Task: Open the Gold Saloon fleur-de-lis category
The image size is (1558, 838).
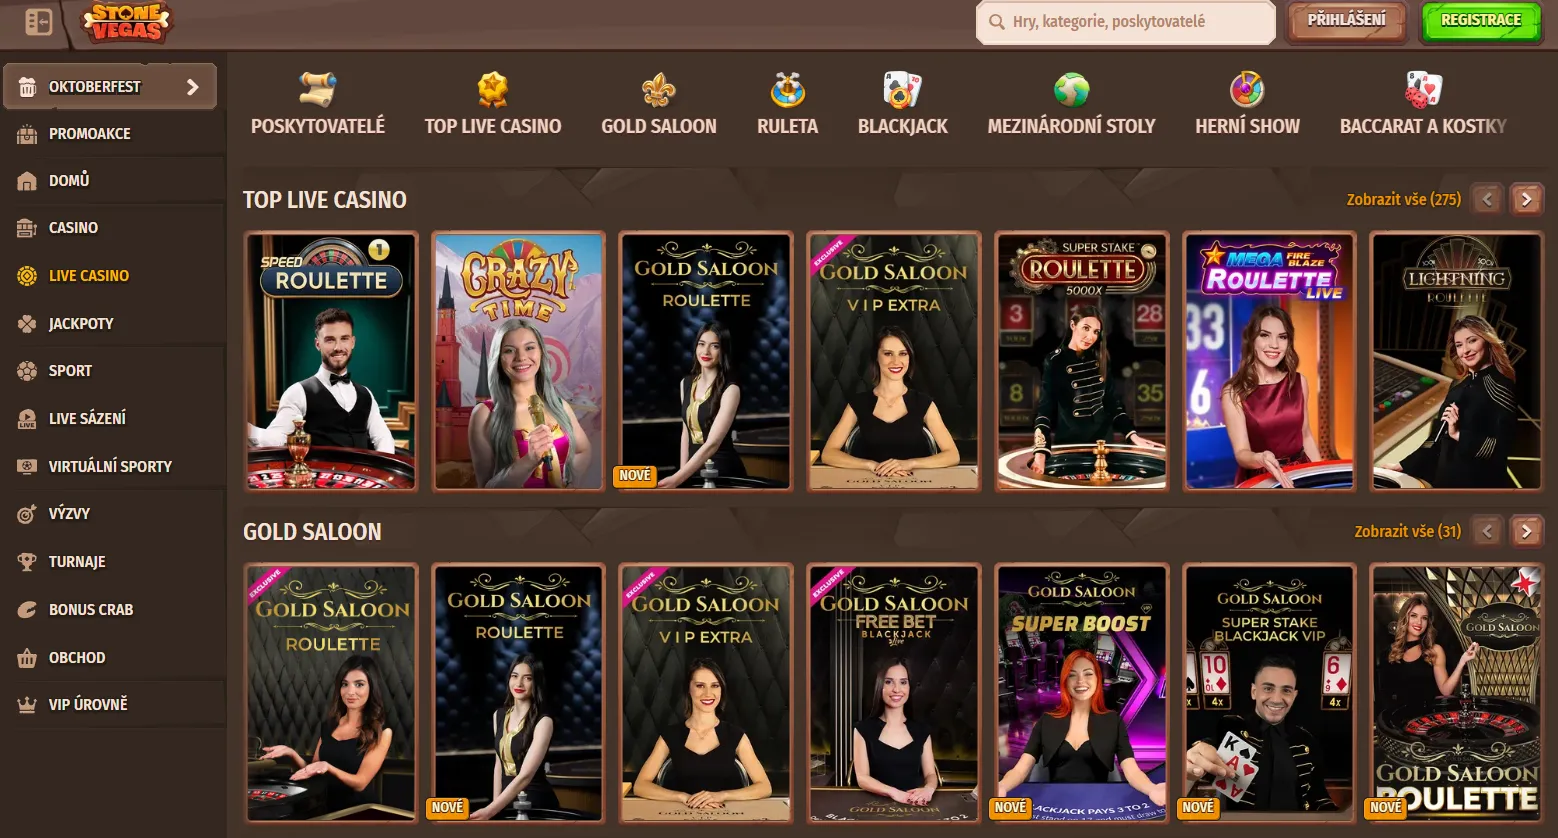Action: (x=658, y=91)
